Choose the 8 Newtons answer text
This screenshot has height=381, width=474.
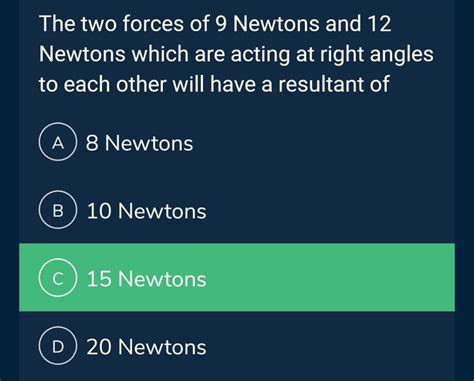pos(139,143)
